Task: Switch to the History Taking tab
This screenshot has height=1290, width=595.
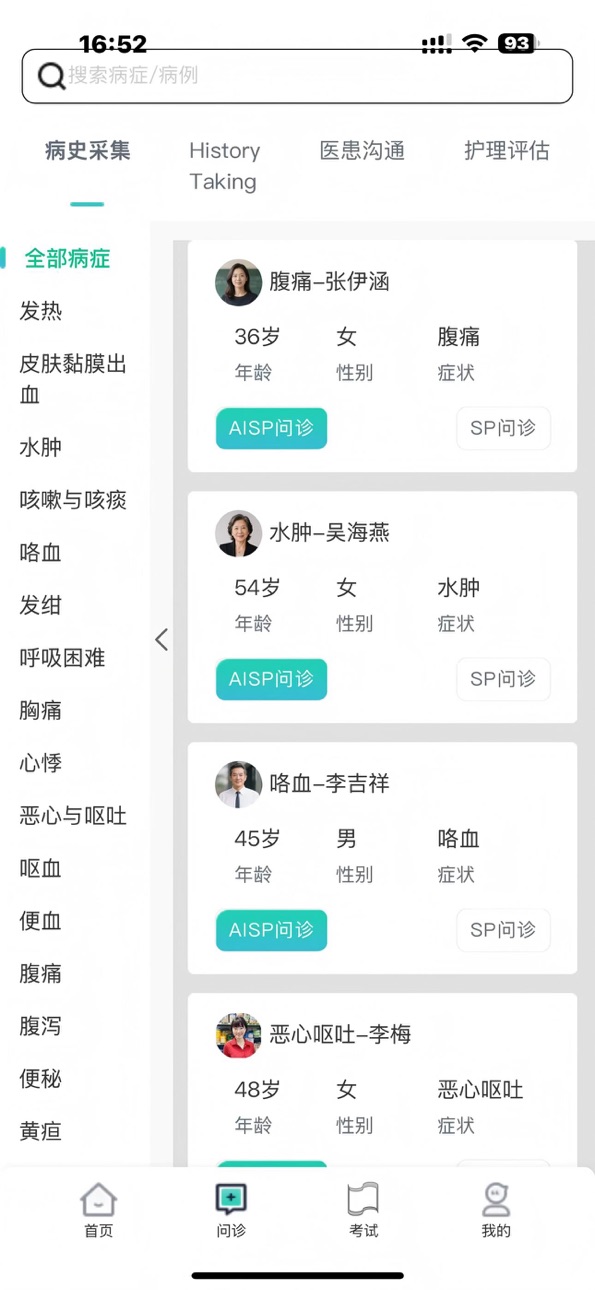Action: [x=224, y=166]
